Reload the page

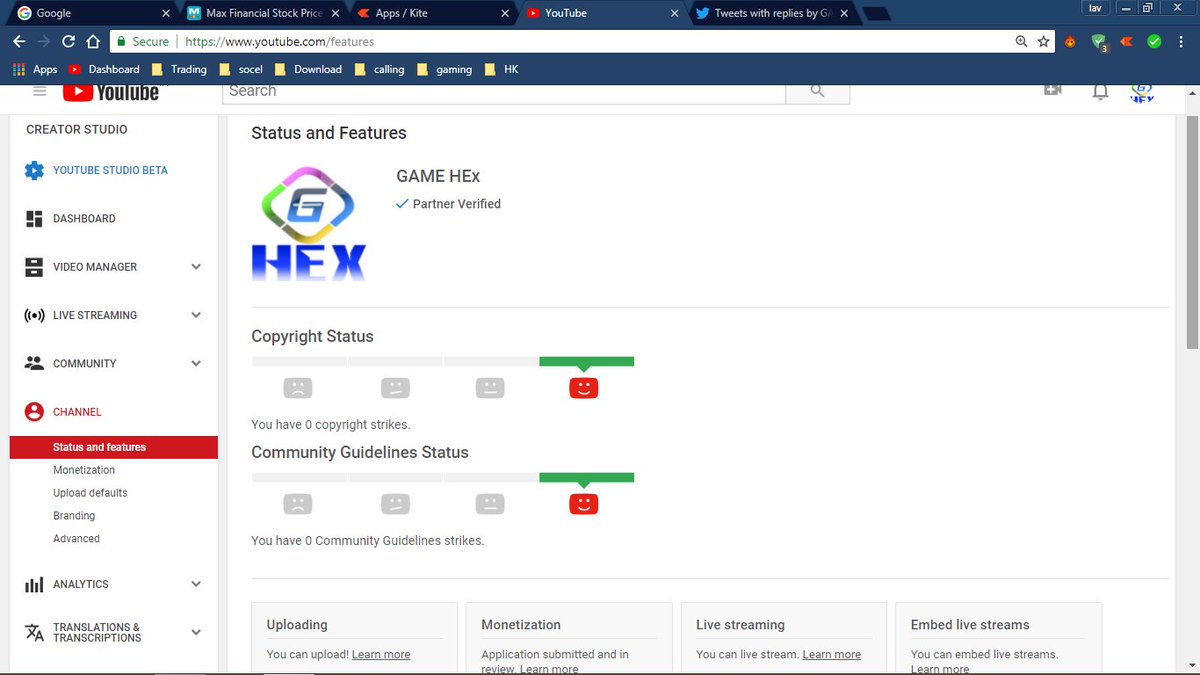click(x=68, y=42)
